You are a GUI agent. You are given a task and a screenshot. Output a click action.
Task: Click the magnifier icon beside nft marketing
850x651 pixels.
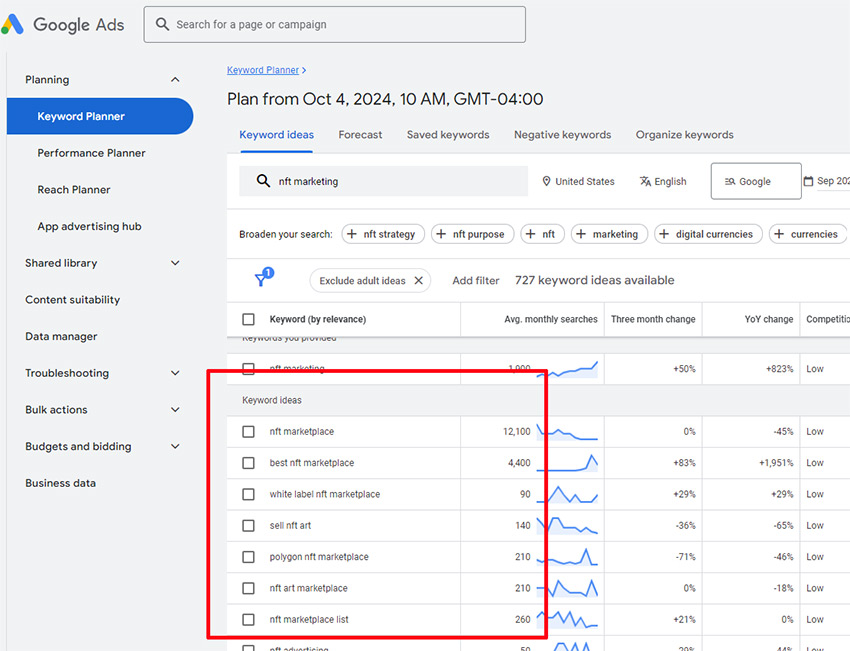tap(263, 181)
